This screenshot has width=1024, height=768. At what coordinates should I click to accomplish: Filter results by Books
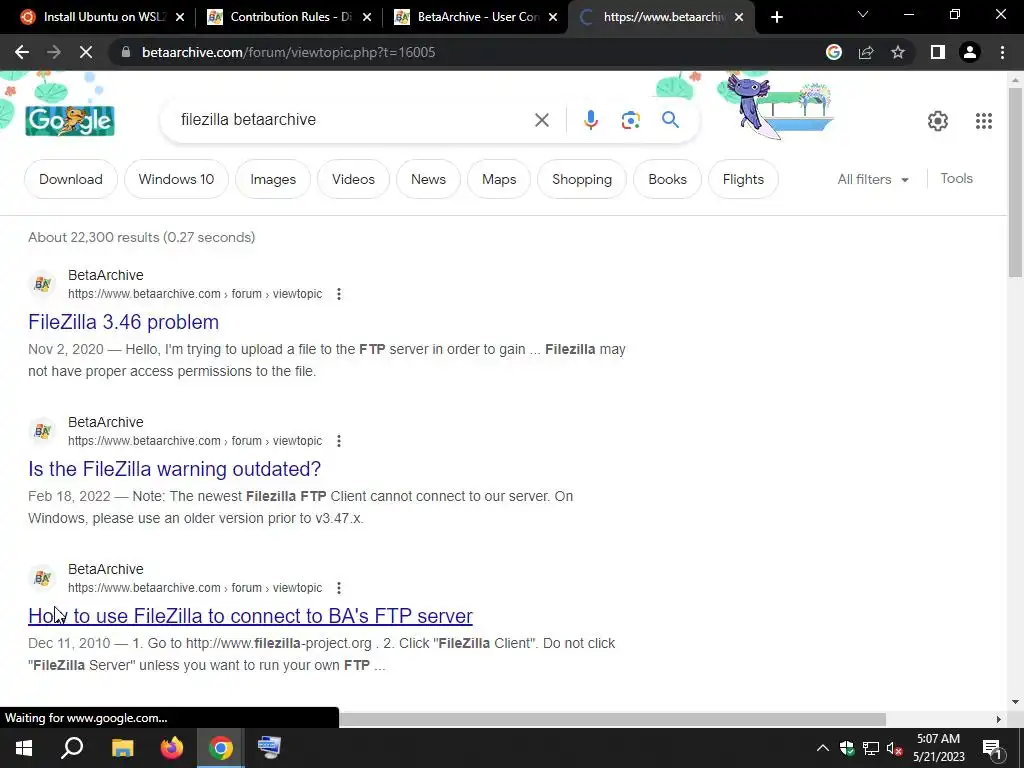click(x=667, y=179)
